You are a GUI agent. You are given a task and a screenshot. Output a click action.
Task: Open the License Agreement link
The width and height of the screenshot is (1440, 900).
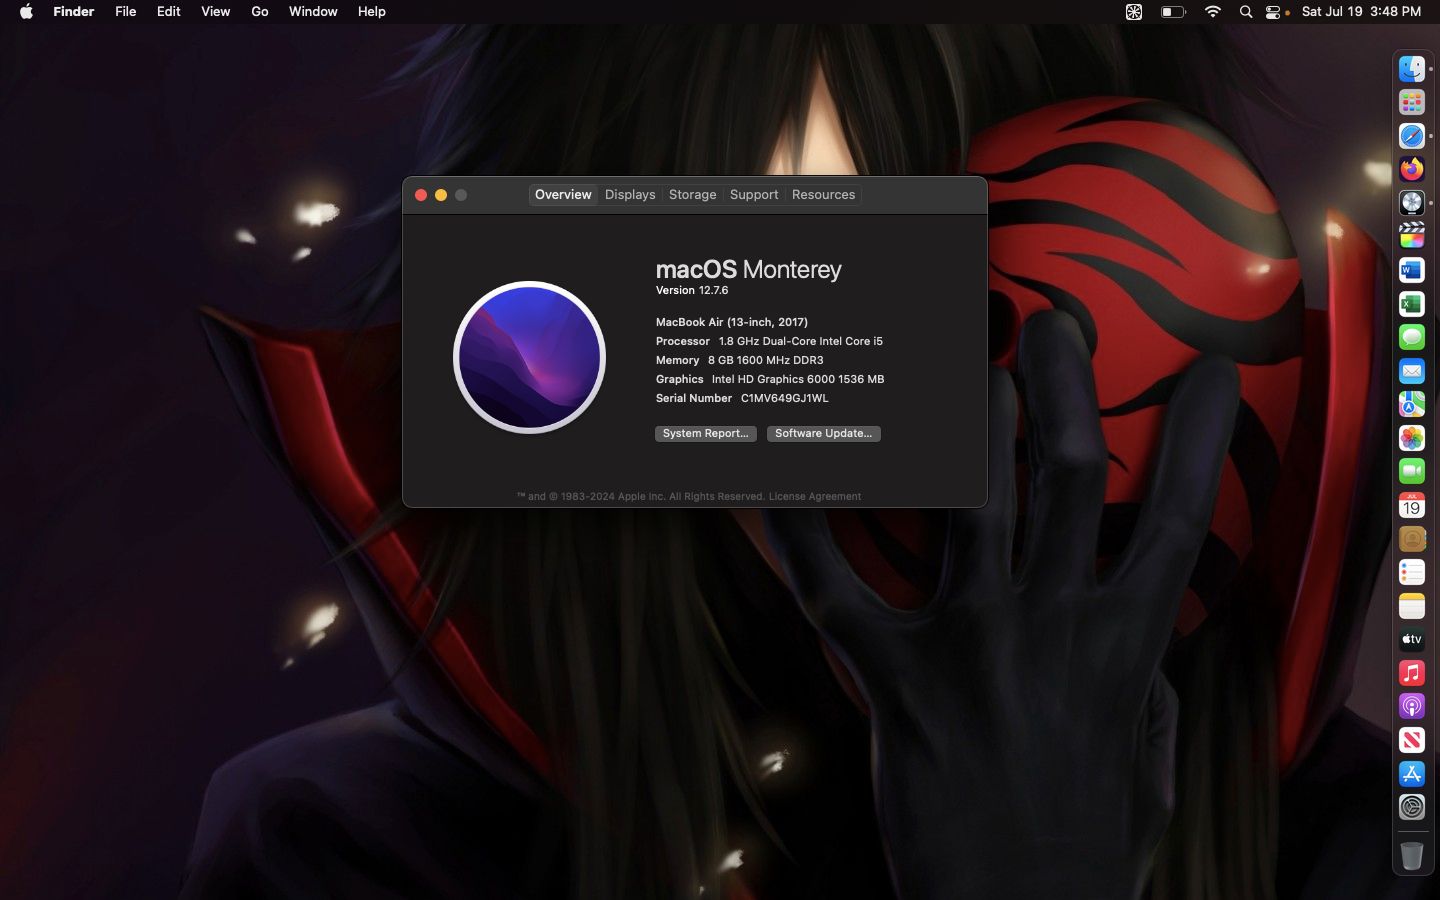(814, 497)
